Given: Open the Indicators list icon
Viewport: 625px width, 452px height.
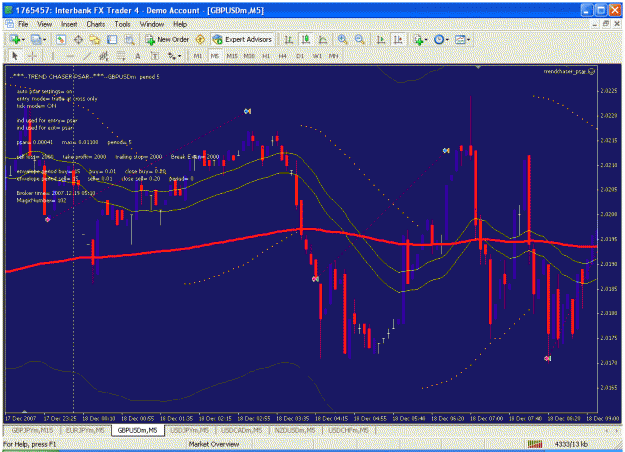Looking at the screenshot, I should pyautogui.click(x=418, y=39).
